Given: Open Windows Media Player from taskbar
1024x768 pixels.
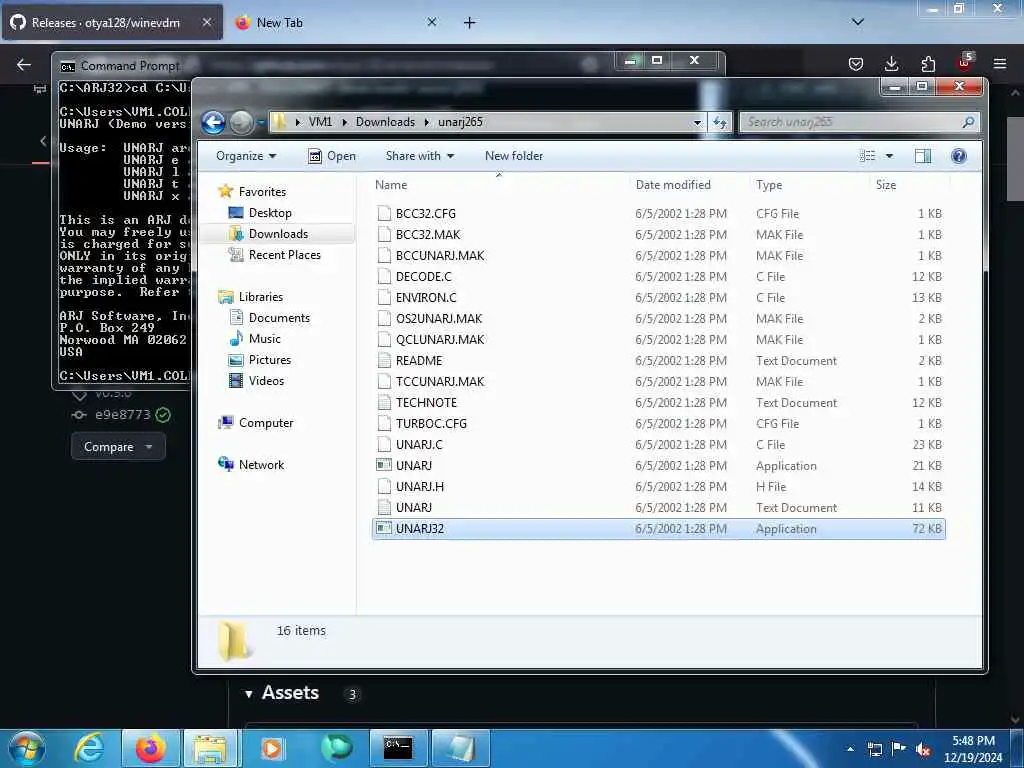Looking at the screenshot, I should click(272, 748).
